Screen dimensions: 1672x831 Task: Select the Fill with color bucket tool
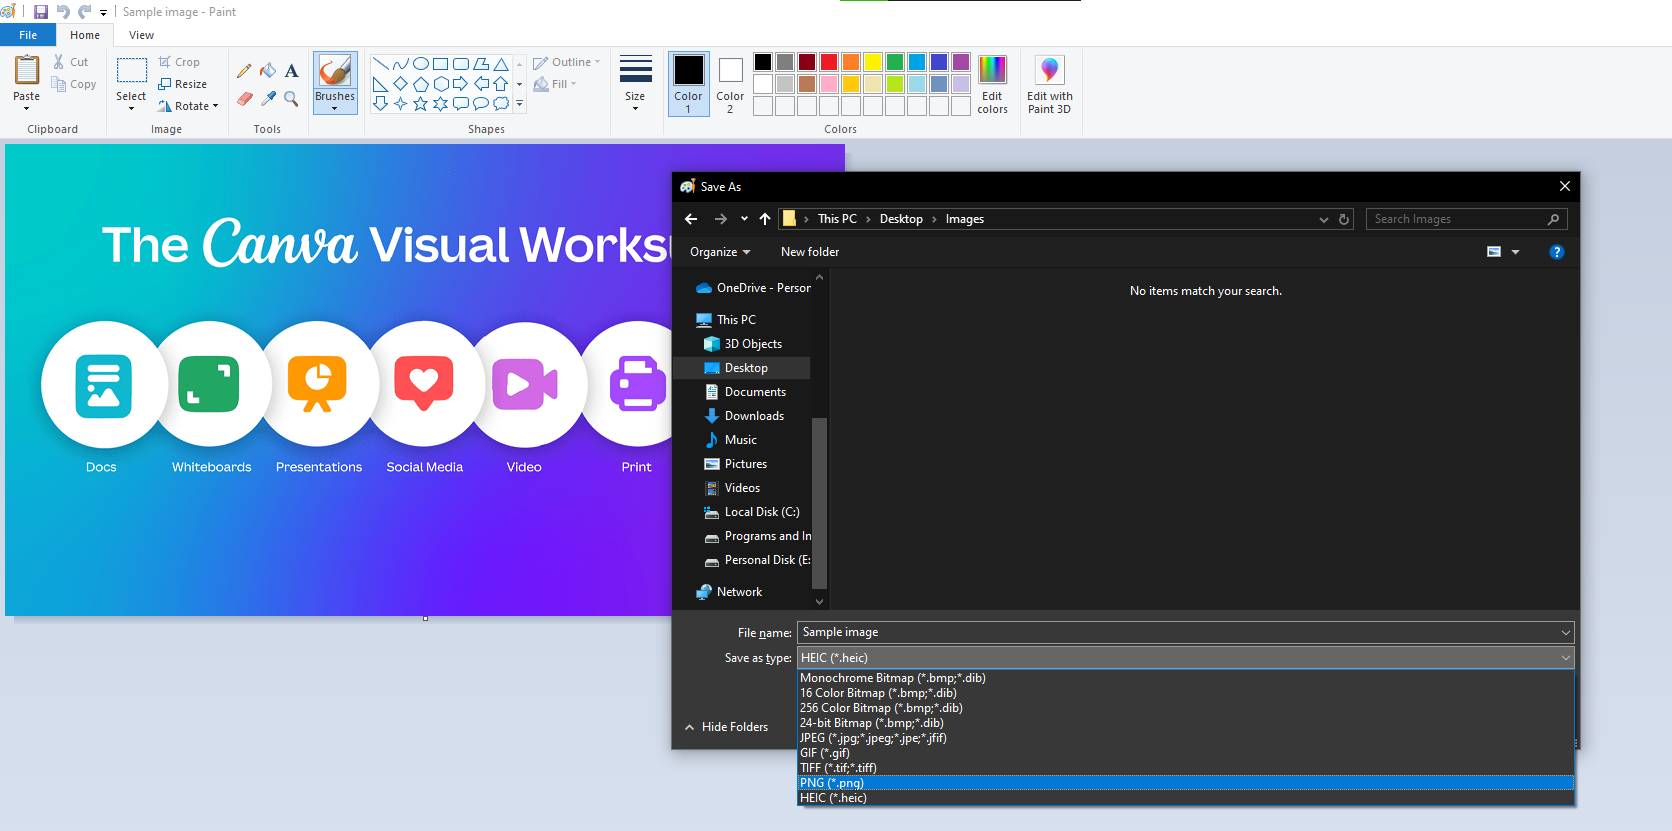(x=268, y=71)
